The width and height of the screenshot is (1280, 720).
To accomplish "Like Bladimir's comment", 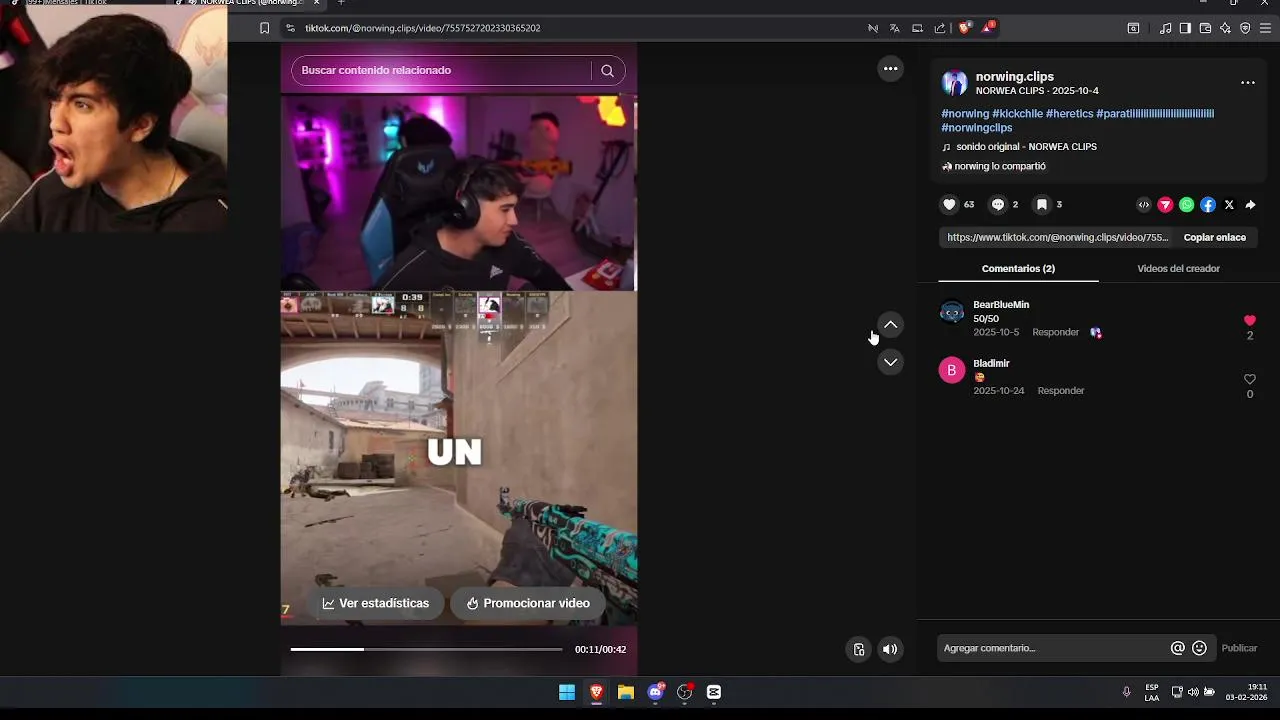I will pyautogui.click(x=1249, y=380).
